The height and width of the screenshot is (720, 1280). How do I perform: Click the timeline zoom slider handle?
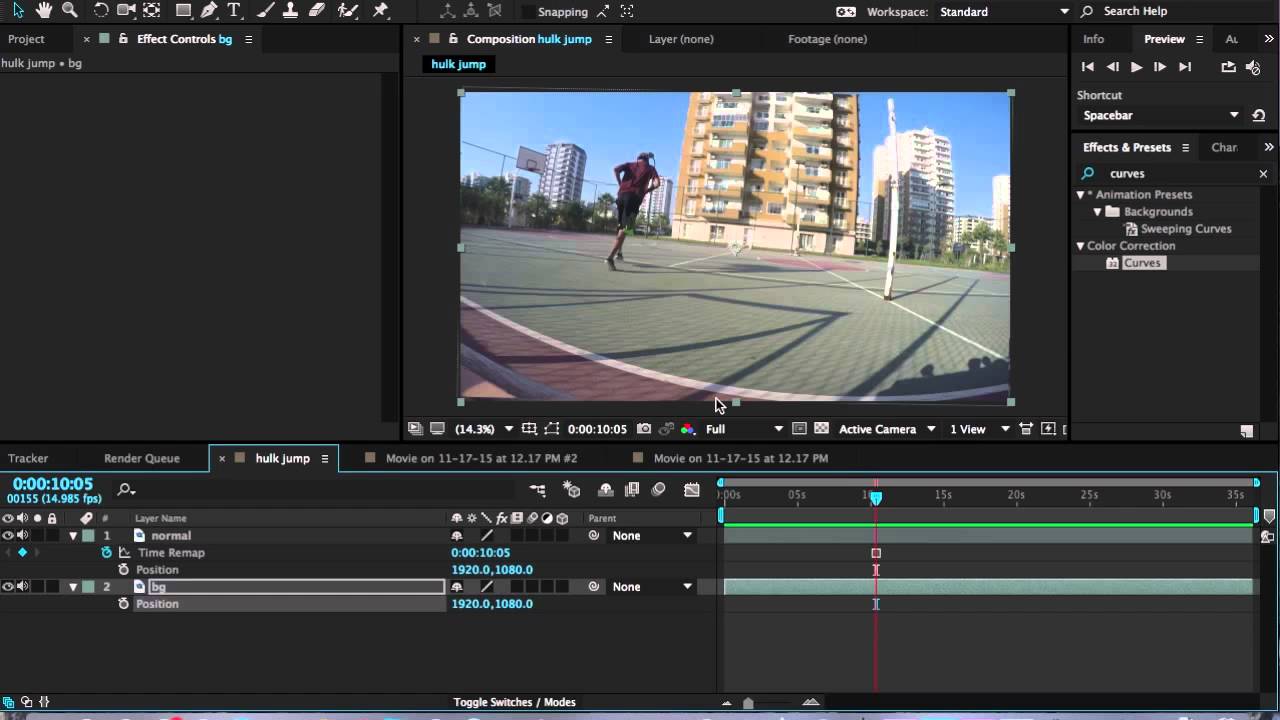click(x=748, y=703)
